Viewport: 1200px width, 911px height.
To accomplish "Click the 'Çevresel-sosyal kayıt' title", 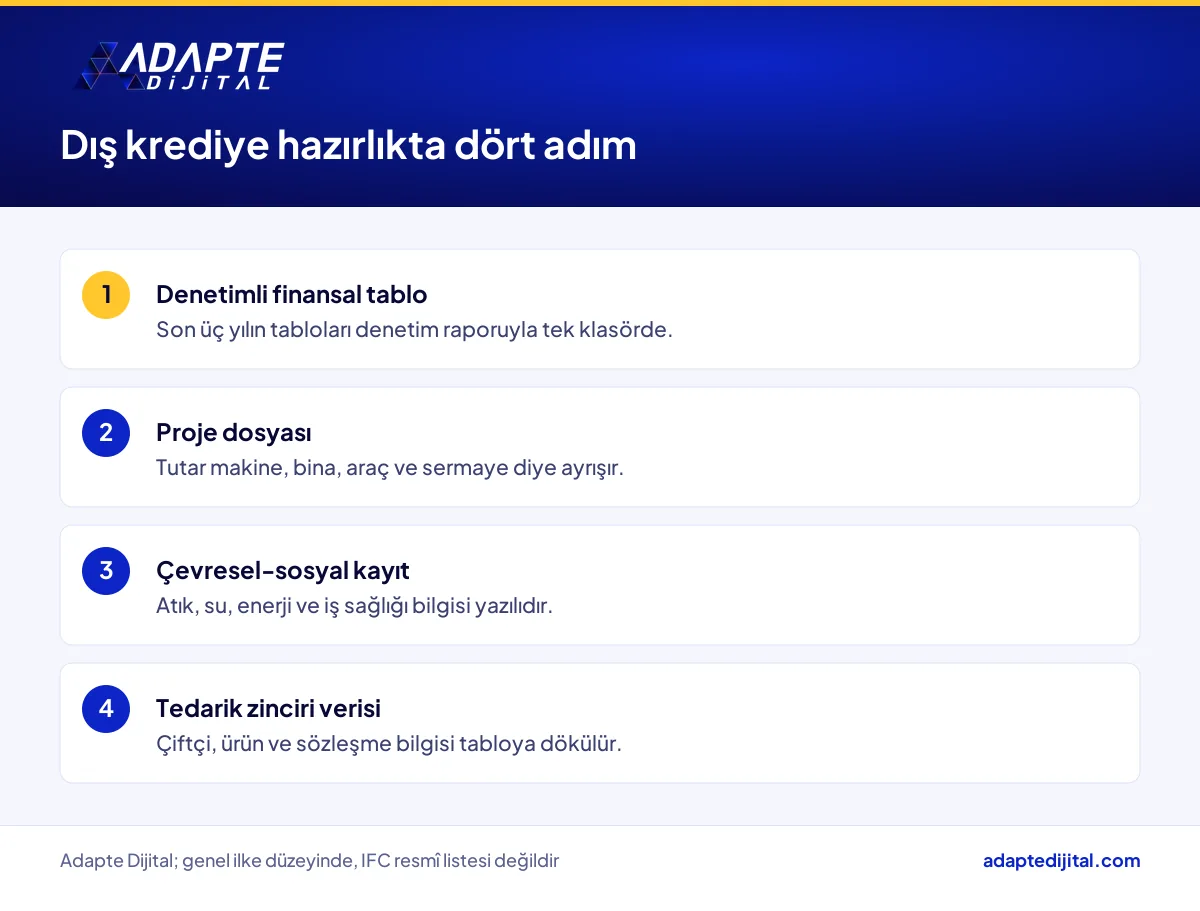I will [x=283, y=571].
